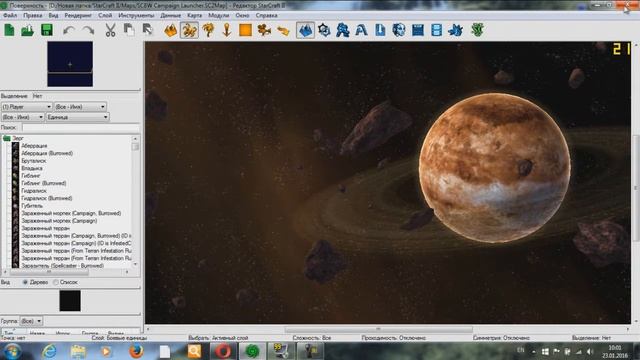640x360 pixels.
Task: Open the Text module letter A icon
Action: (361, 30)
